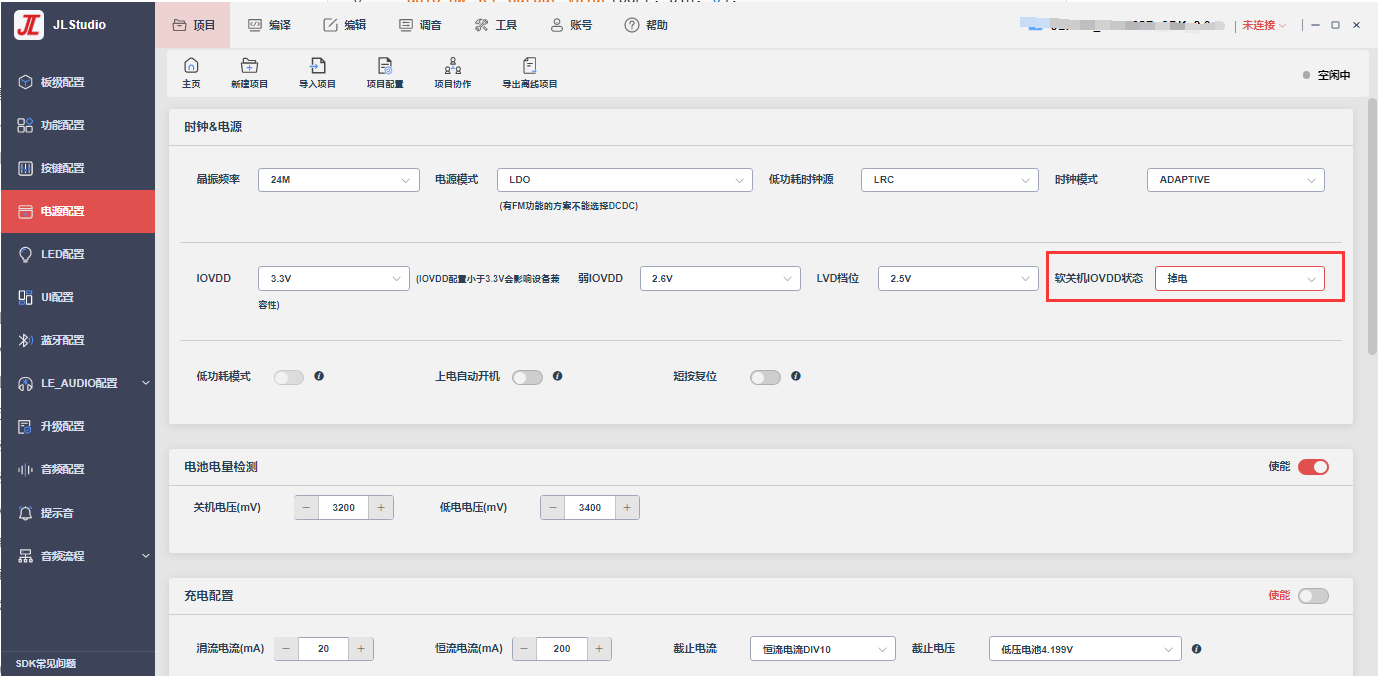Click the 未连接 connection status button
Image resolution: width=1380 pixels, height=678 pixels.
pos(1264,25)
